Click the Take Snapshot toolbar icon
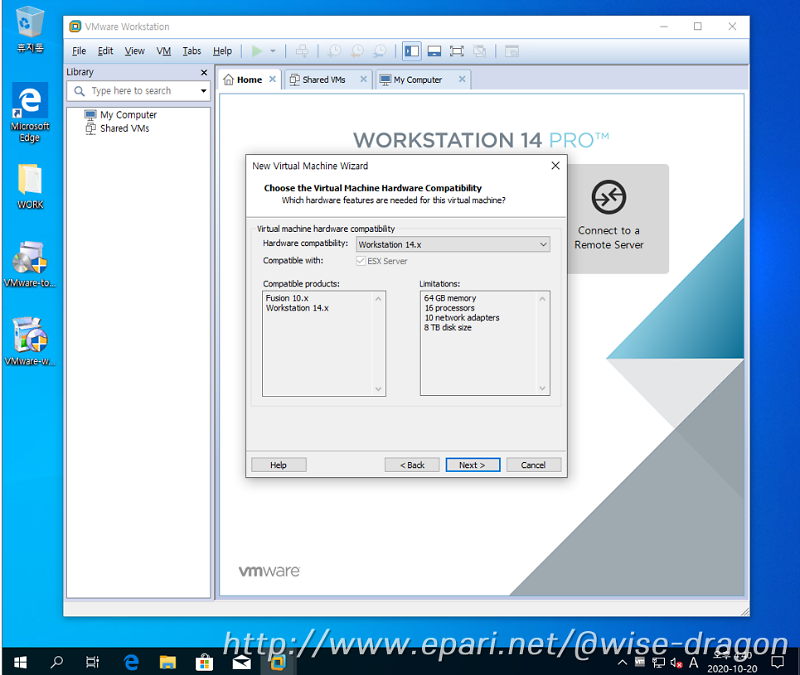Image resolution: width=800 pixels, height=675 pixels. pyautogui.click(x=334, y=51)
